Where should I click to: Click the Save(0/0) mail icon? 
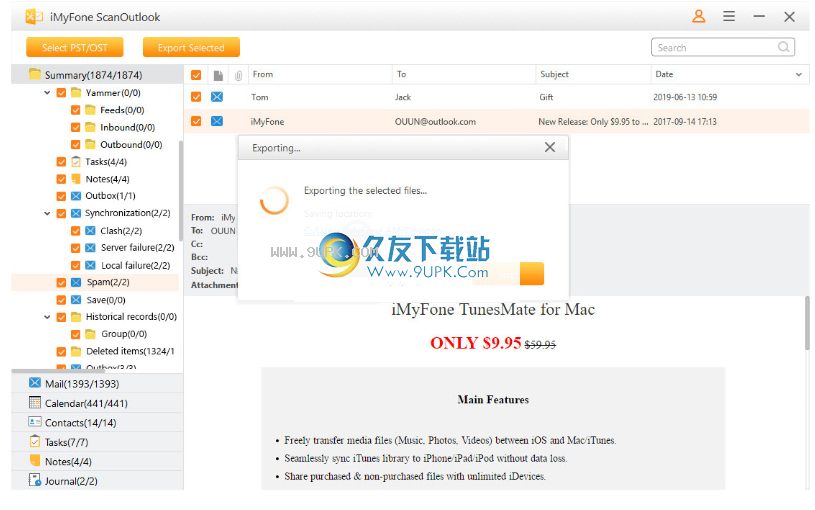[76, 300]
